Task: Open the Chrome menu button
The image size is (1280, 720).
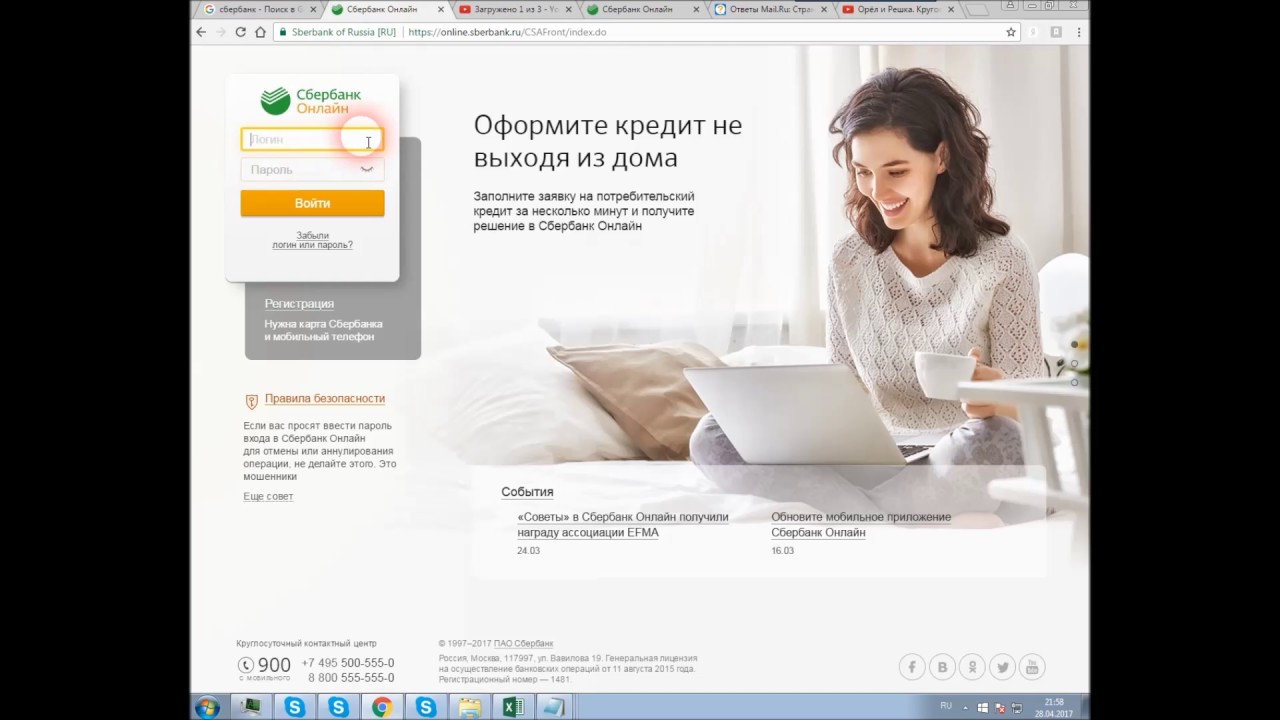Action: (1078, 32)
